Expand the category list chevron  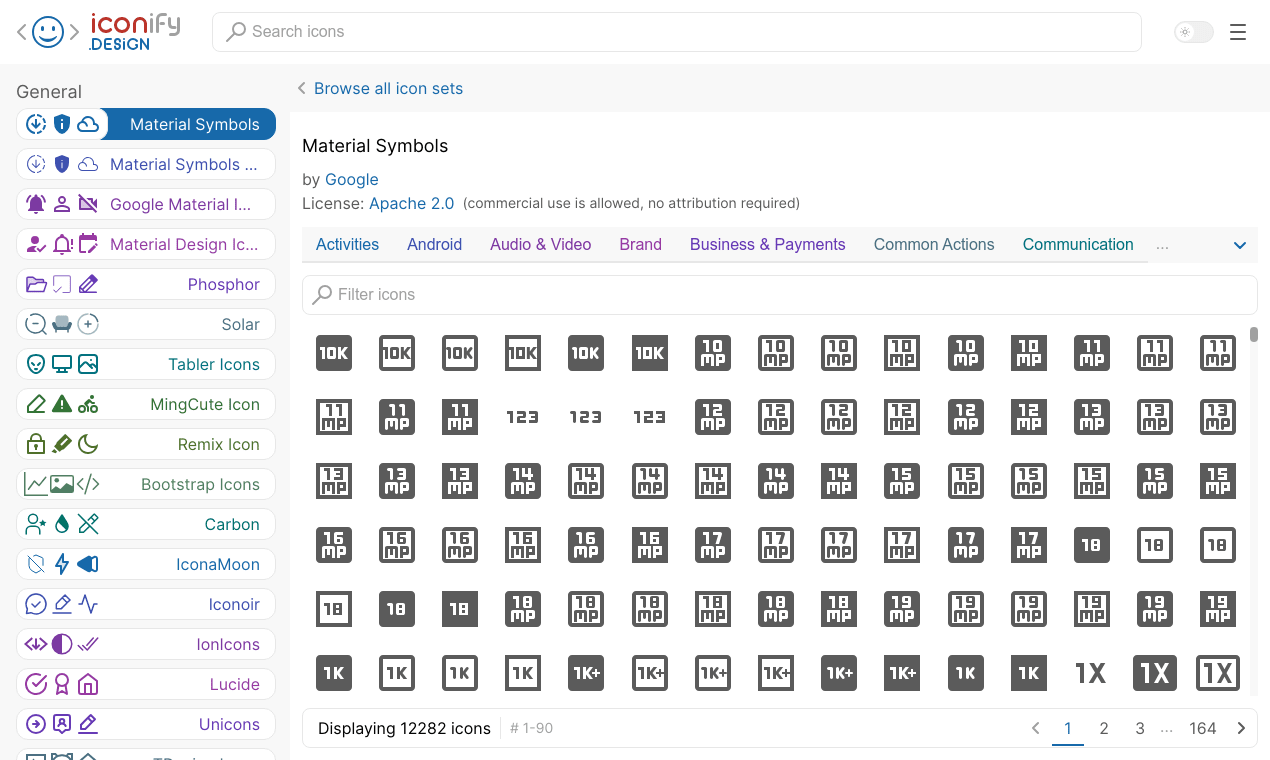[x=1240, y=245]
